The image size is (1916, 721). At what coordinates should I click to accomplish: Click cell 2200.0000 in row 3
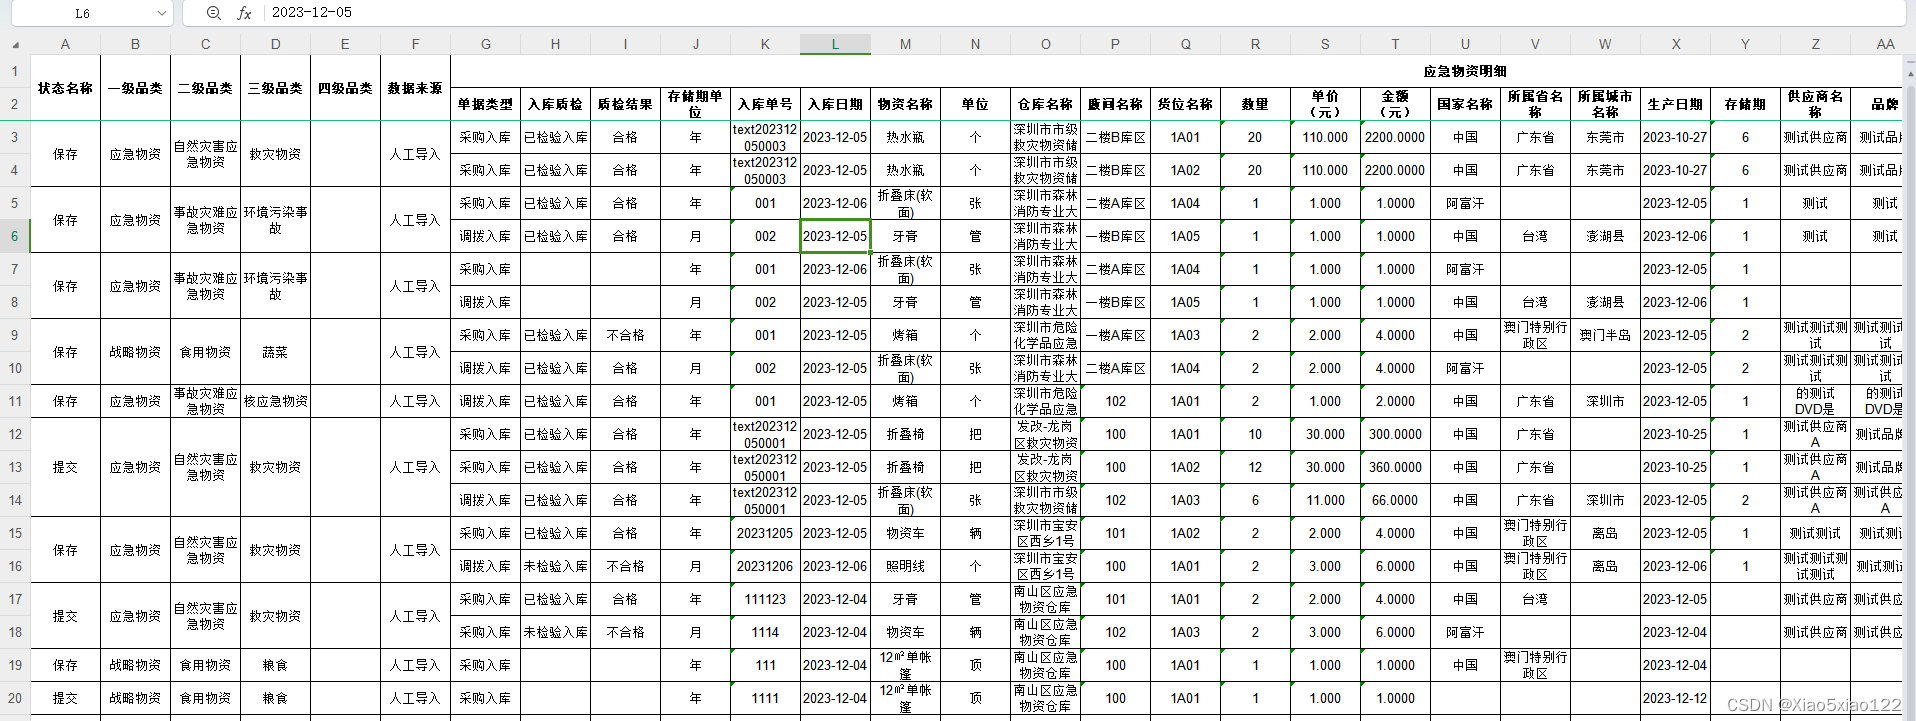pos(1395,137)
